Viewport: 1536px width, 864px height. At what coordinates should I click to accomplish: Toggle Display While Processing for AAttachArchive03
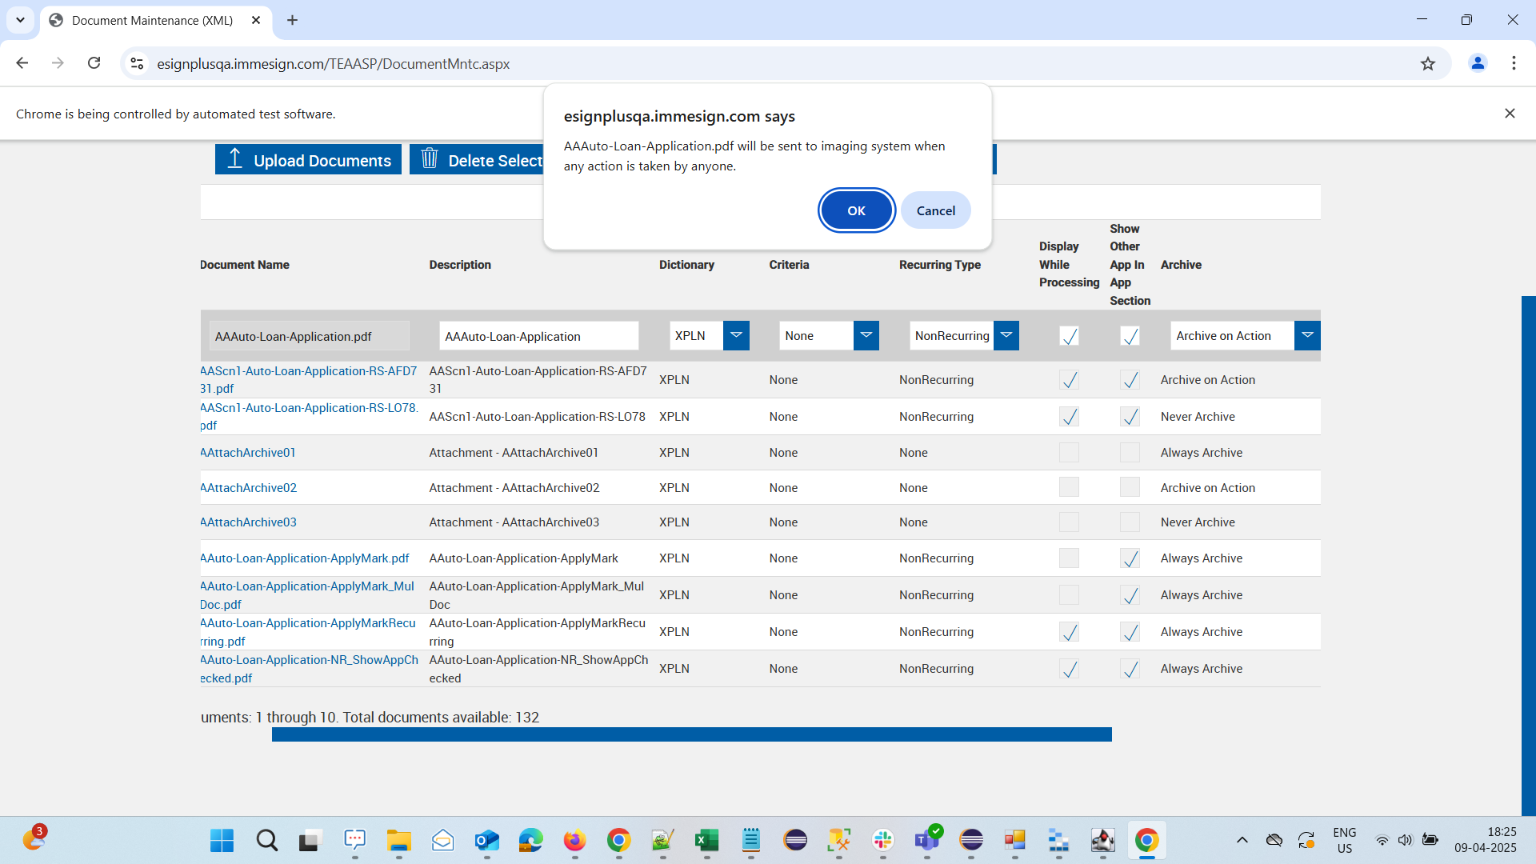coord(1069,522)
